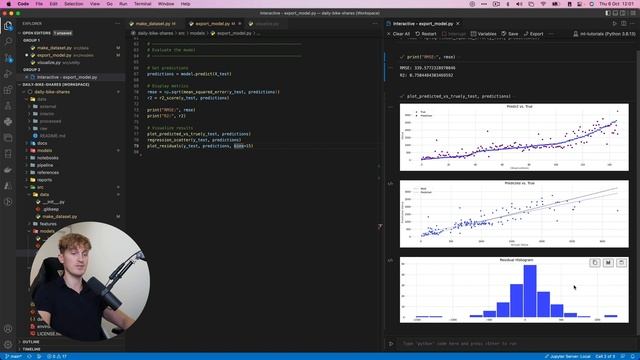640x360 pixels.
Task: Expand the Residual Histogram plot viewer
Action: (621, 262)
